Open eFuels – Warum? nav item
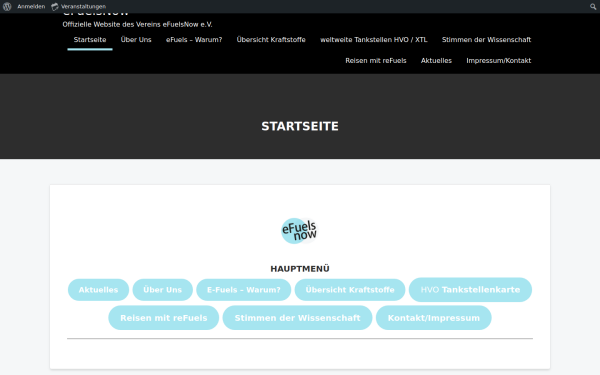The height and width of the screenshot is (375, 600). click(194, 40)
